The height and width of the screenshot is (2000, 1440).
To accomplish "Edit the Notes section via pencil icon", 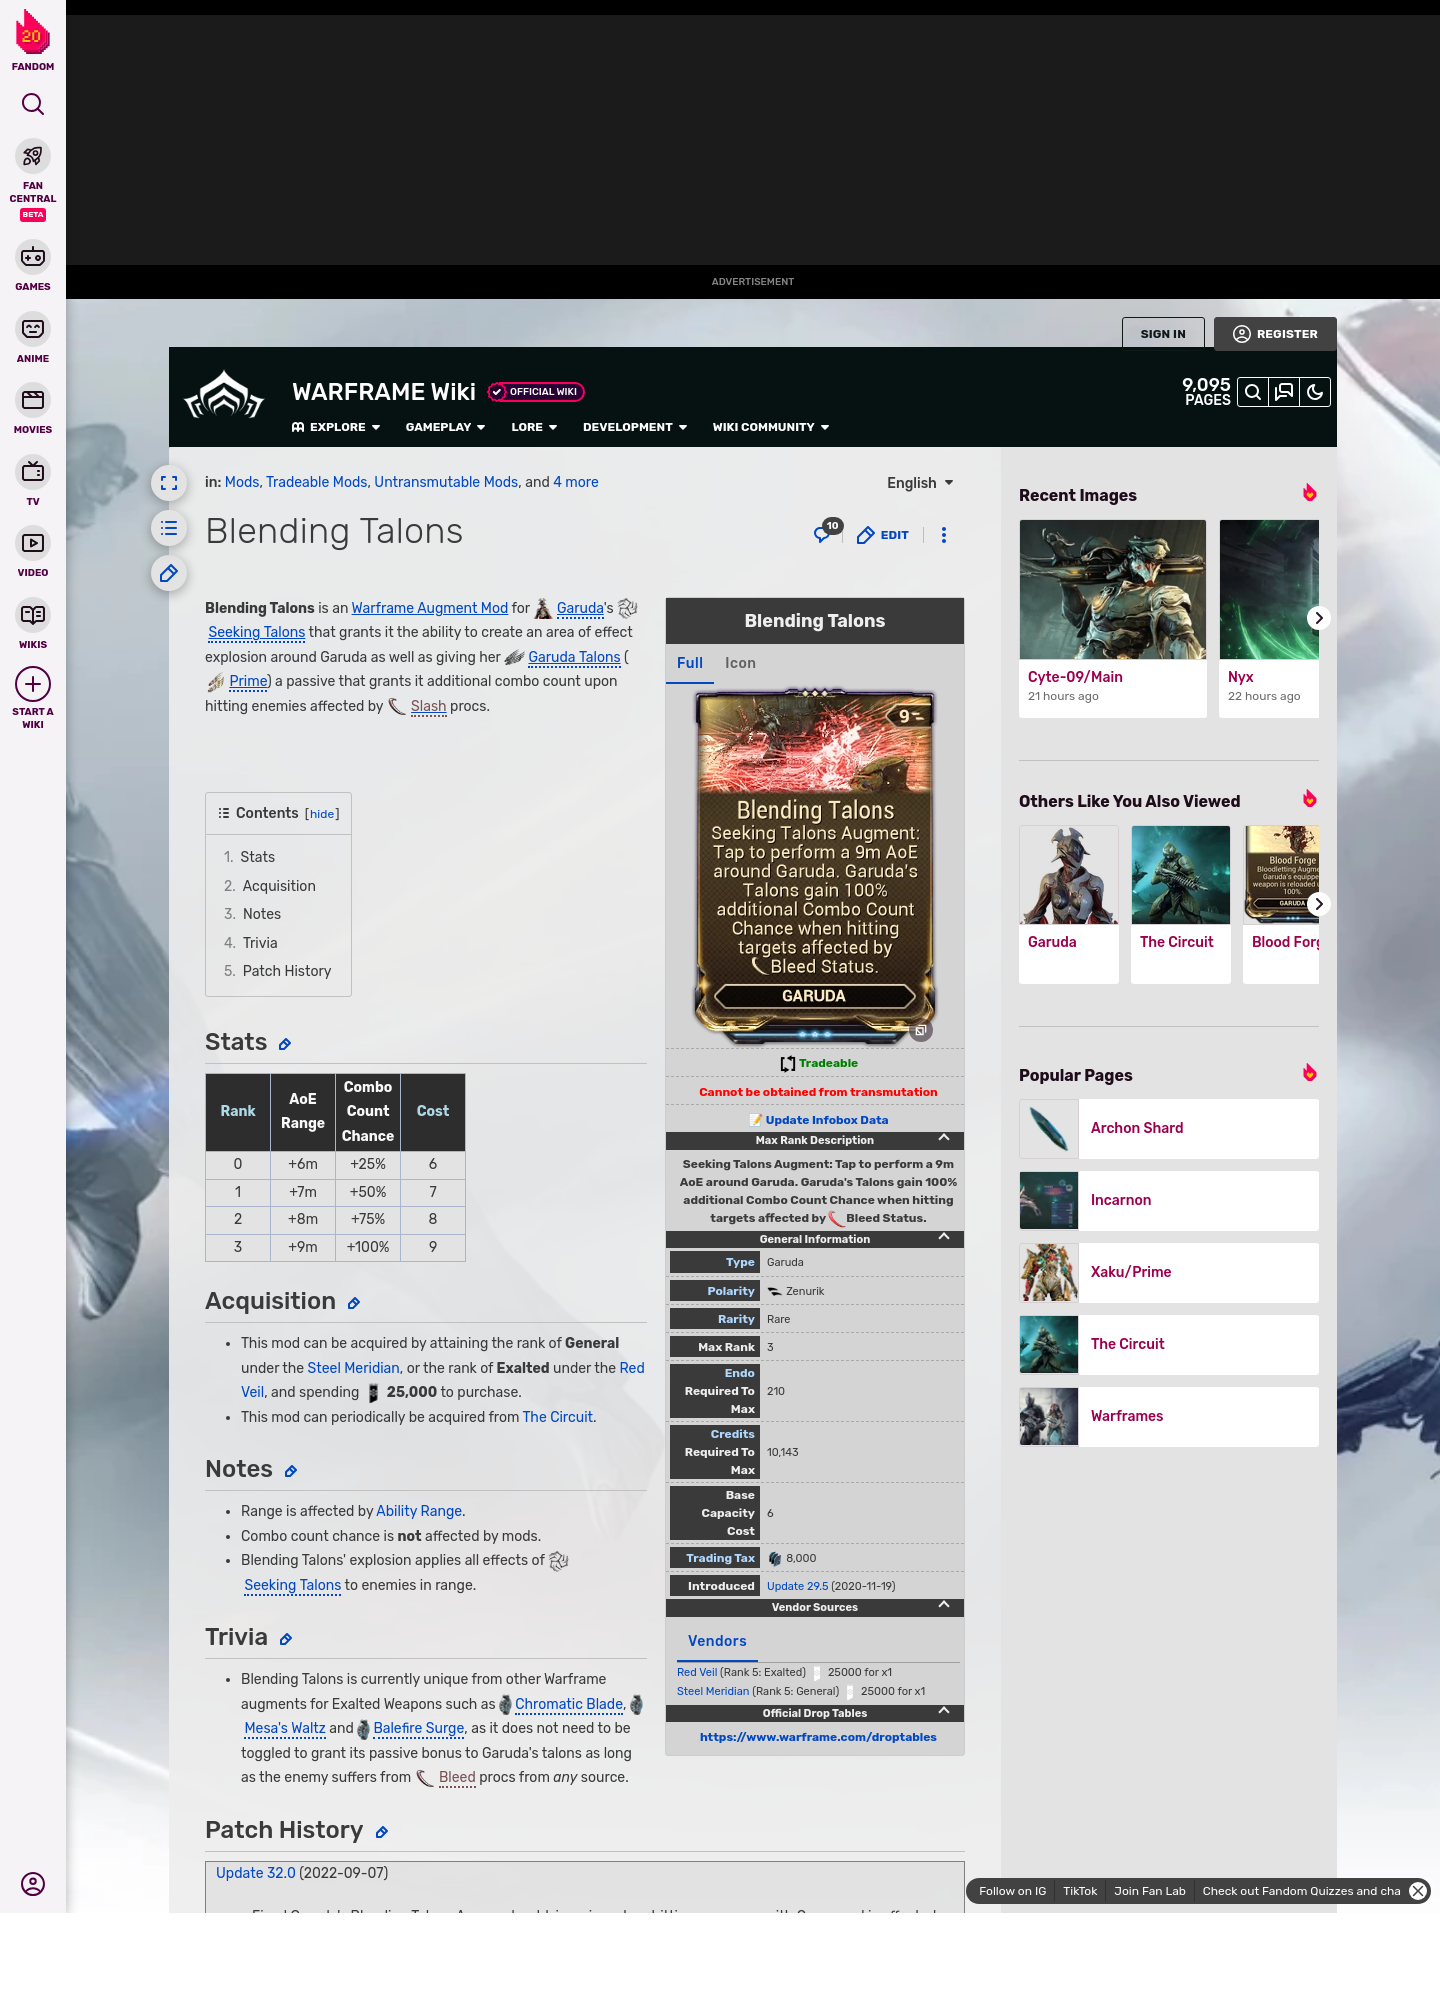I will (x=290, y=1471).
